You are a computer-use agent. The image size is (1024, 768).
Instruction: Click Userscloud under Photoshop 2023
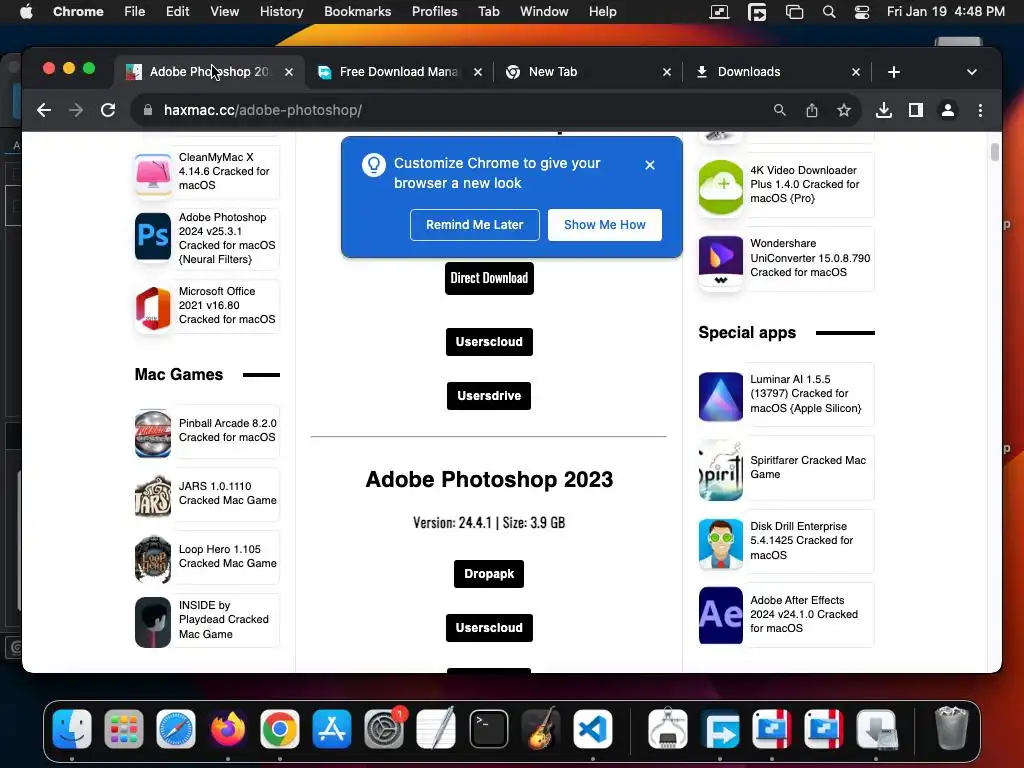pyautogui.click(x=489, y=628)
